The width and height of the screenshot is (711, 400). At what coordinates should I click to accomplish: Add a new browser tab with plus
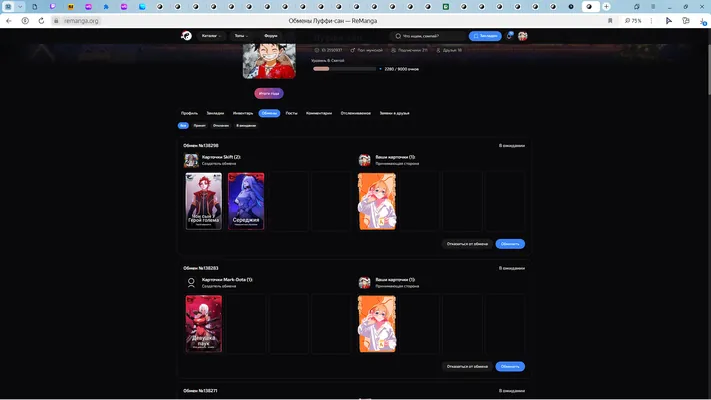(606, 6)
